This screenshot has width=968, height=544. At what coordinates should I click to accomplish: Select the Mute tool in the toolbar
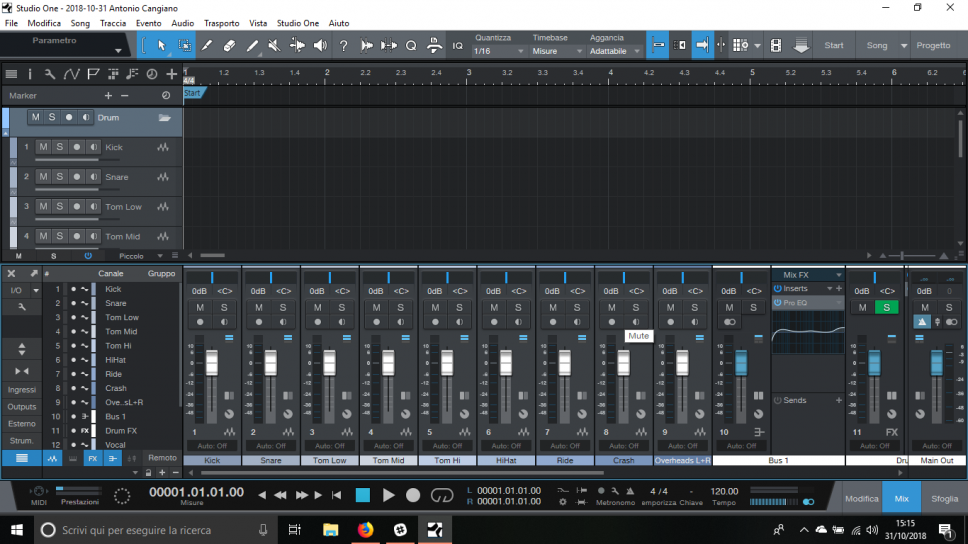pos(274,45)
